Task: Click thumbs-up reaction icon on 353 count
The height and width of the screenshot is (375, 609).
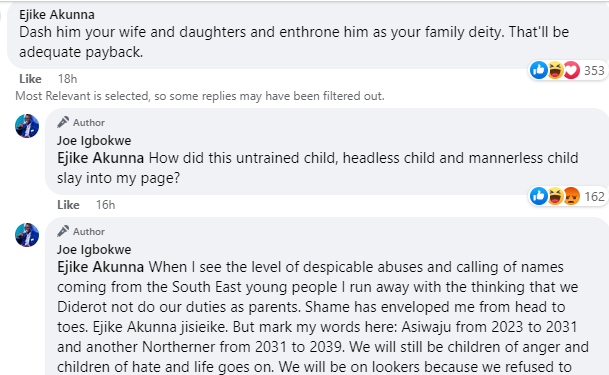Action: [539, 70]
